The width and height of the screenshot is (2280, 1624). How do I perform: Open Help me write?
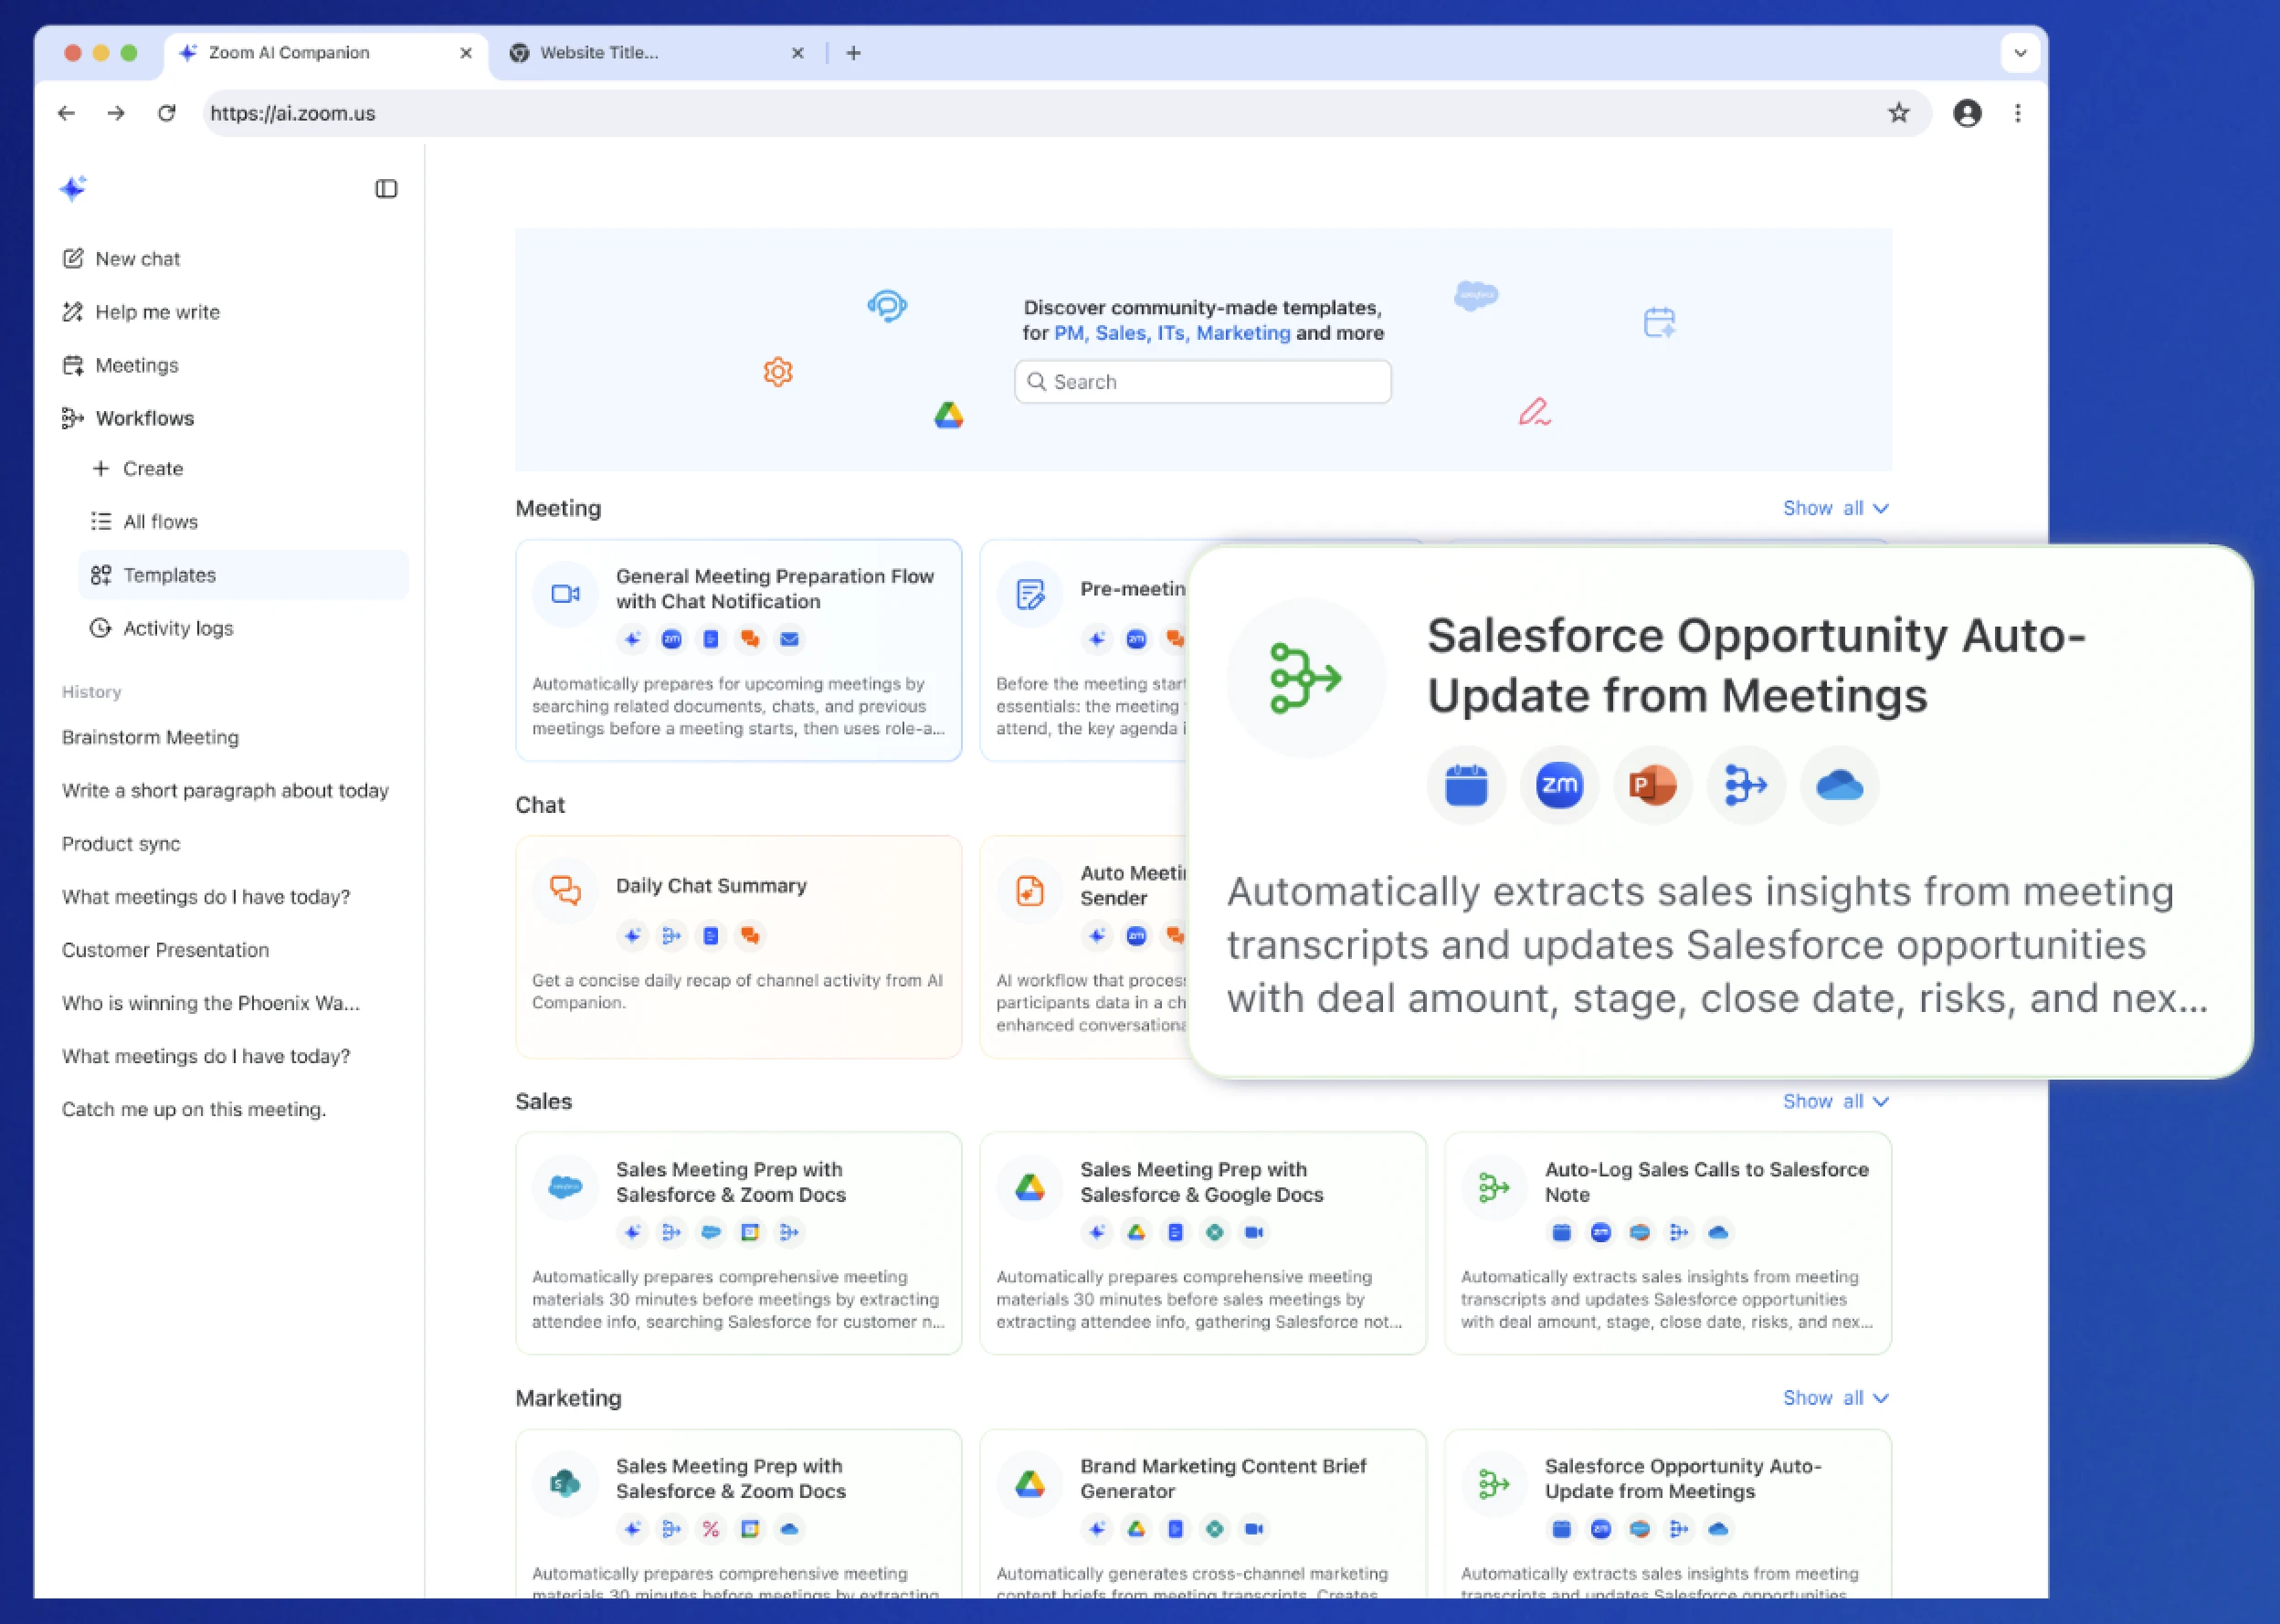(141, 312)
